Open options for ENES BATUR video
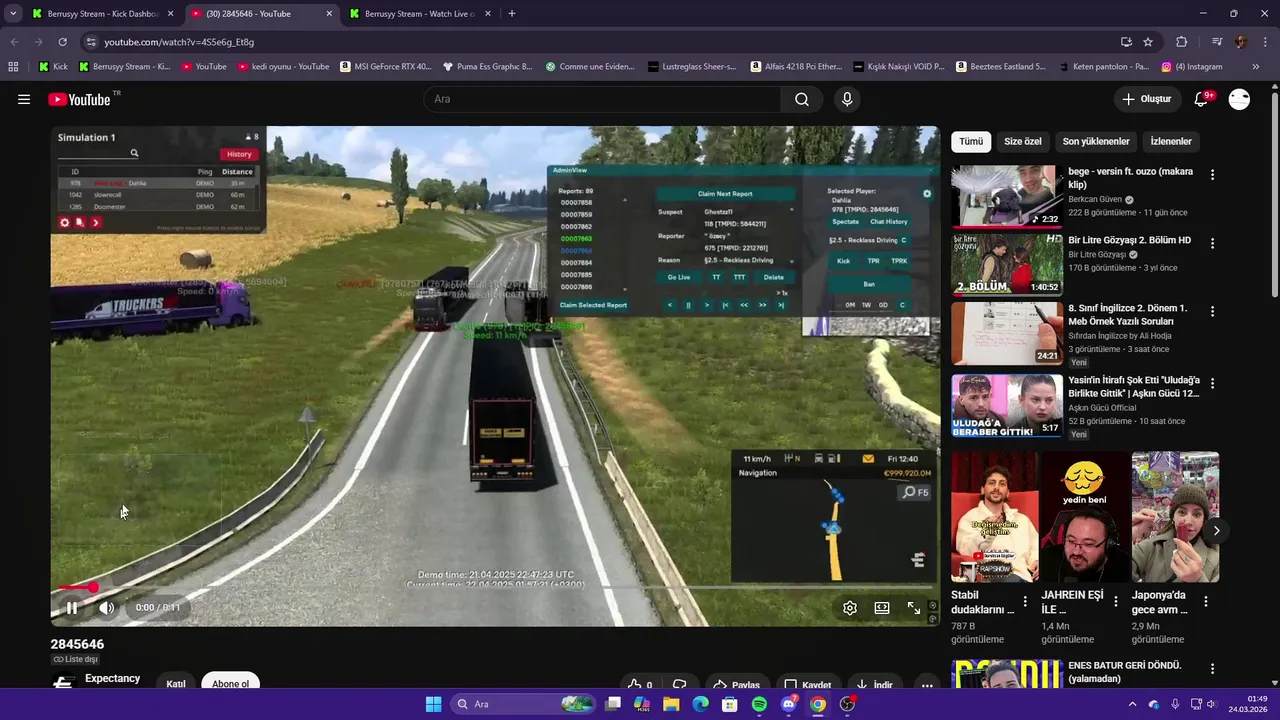 (x=1212, y=669)
